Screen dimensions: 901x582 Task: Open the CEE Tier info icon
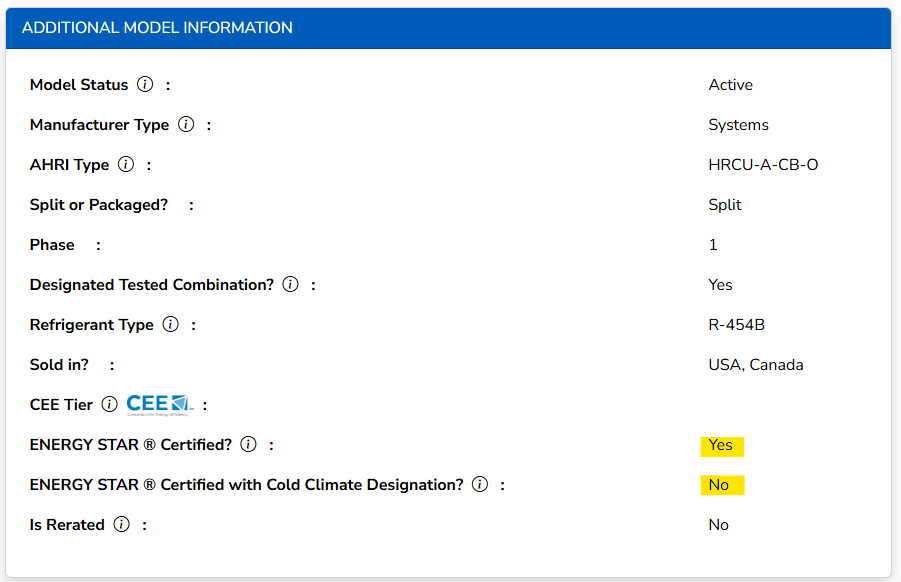click(110, 404)
